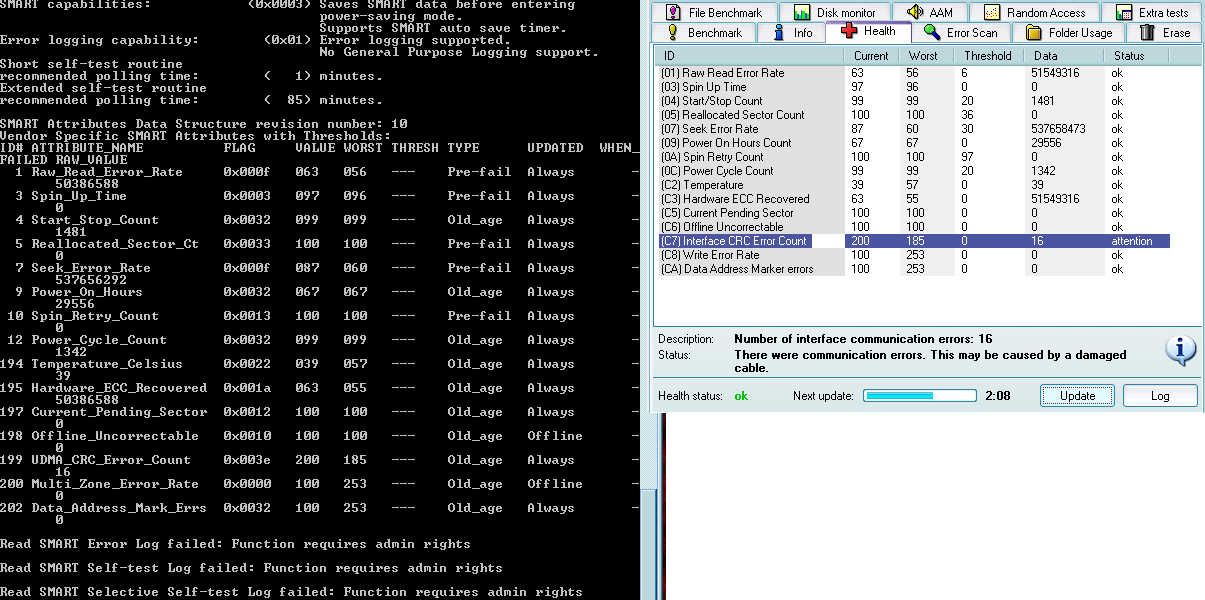
Task: Click the next update progress bar
Action: pos(919,396)
